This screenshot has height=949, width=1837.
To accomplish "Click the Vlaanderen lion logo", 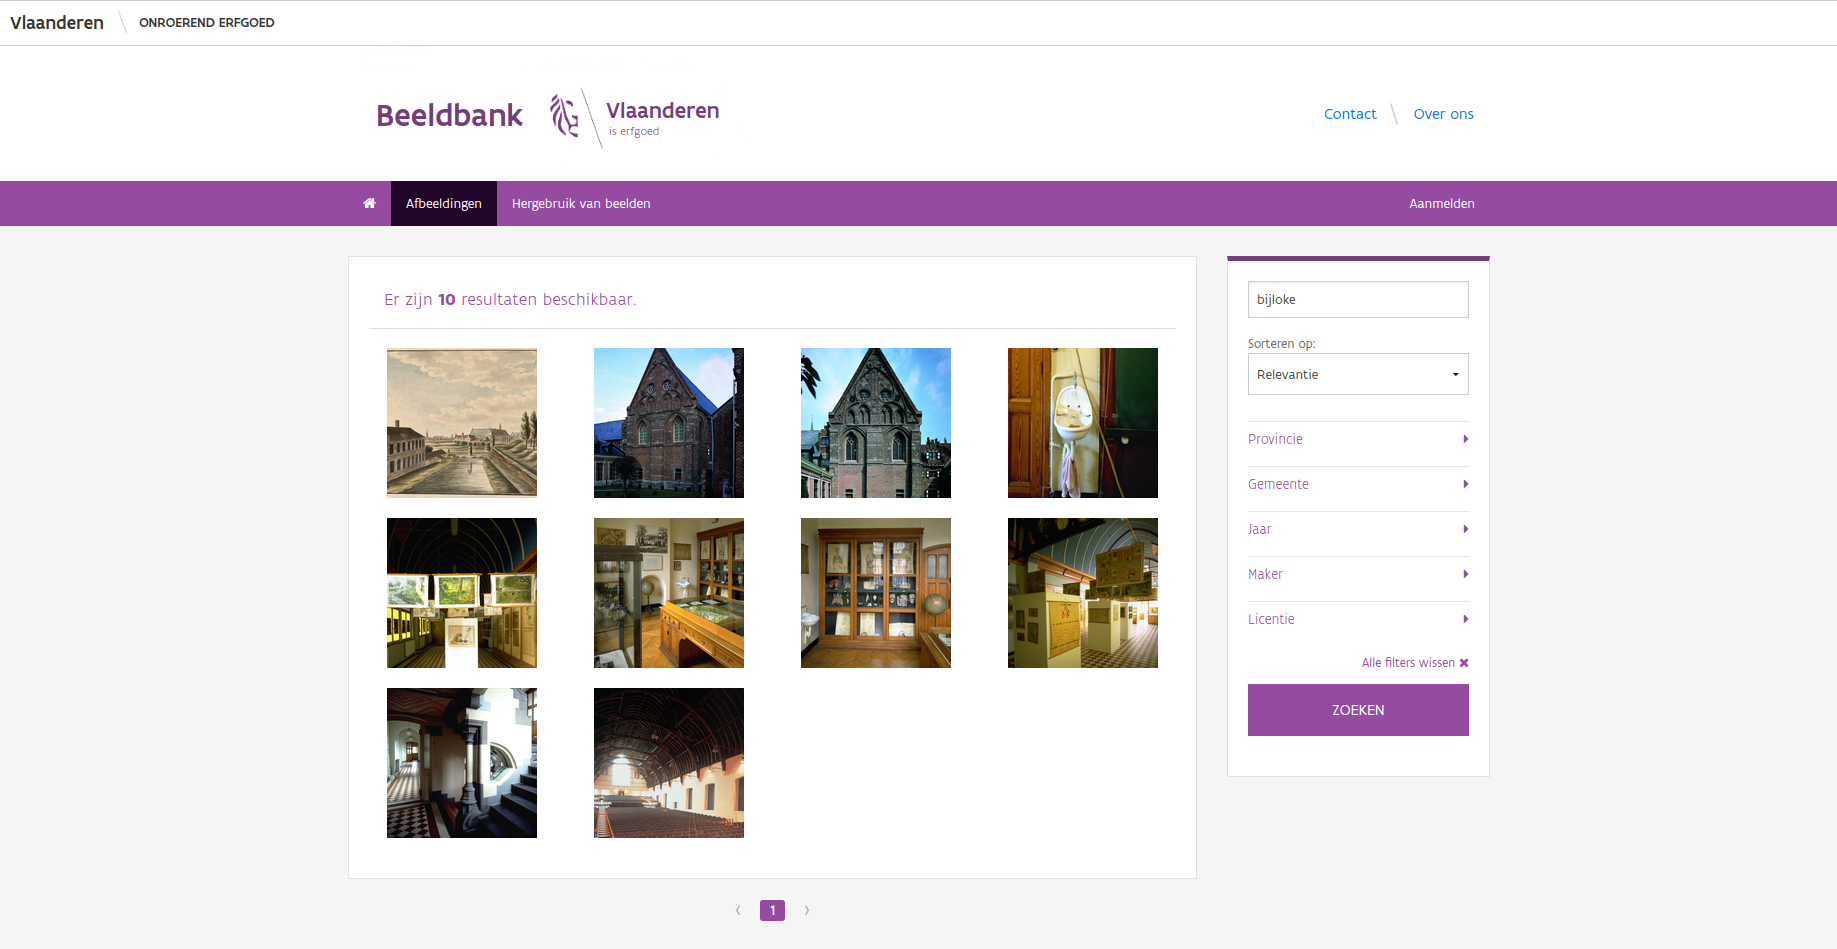I will pos(565,116).
